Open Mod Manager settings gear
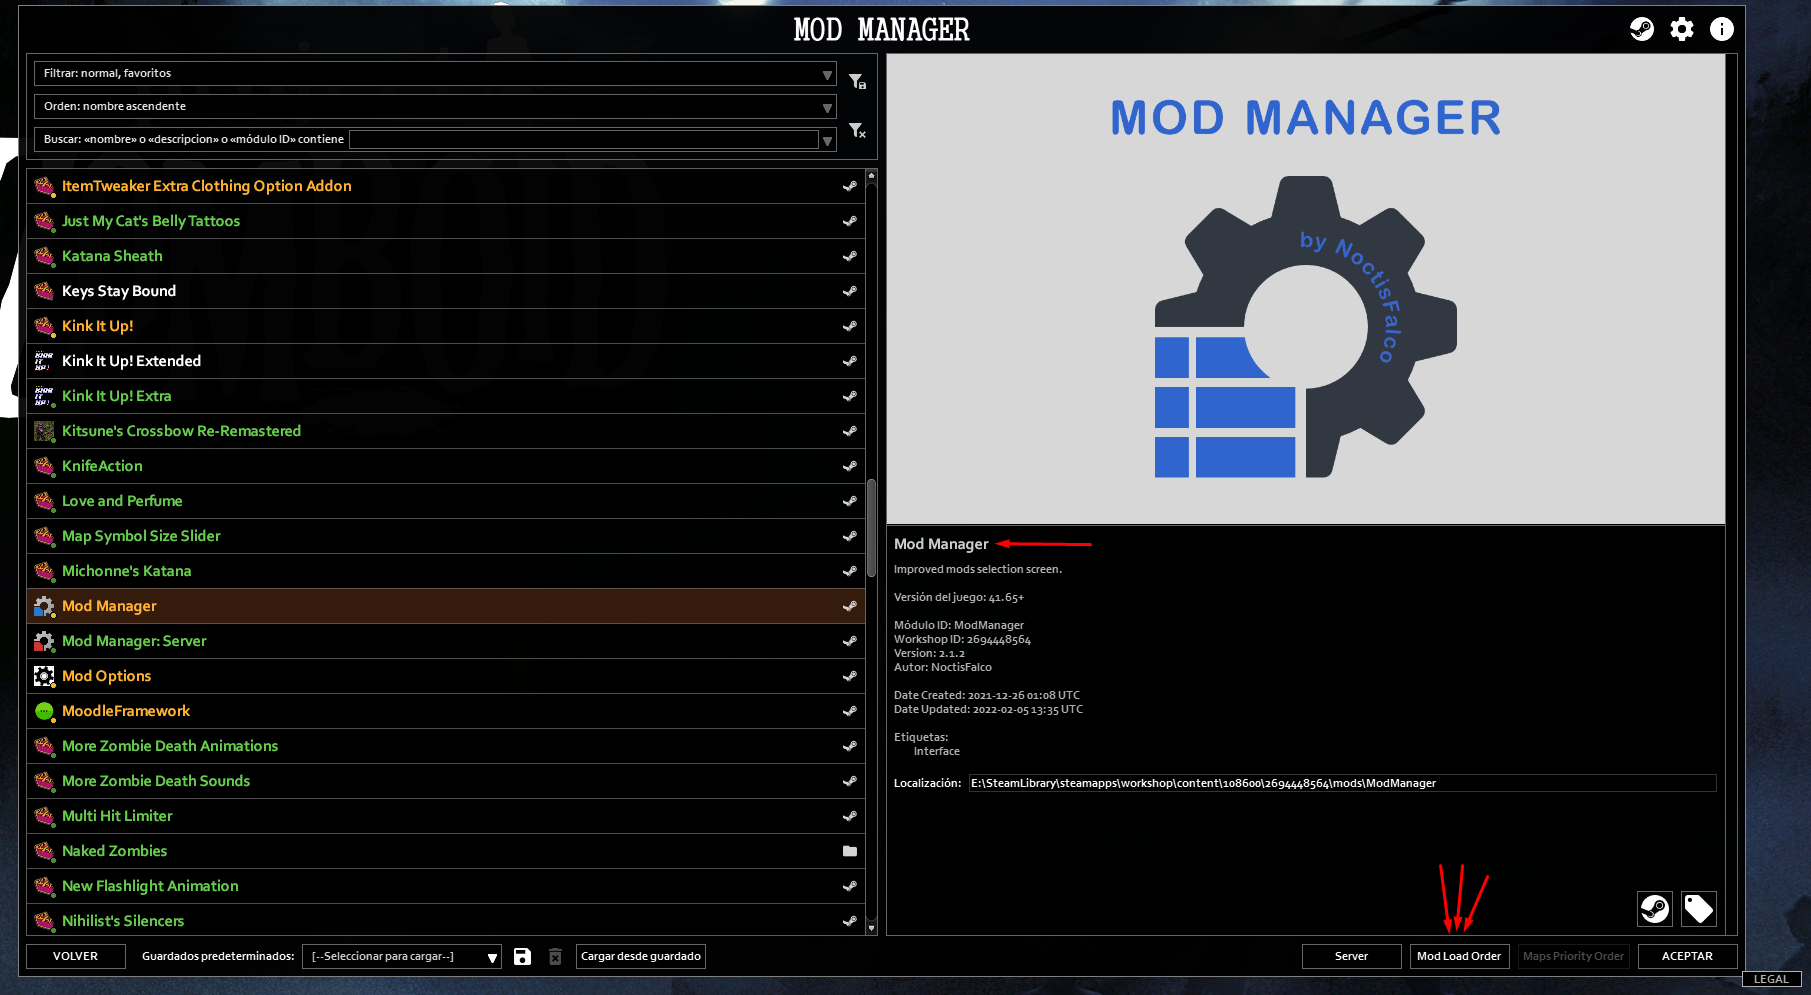 [x=1682, y=29]
